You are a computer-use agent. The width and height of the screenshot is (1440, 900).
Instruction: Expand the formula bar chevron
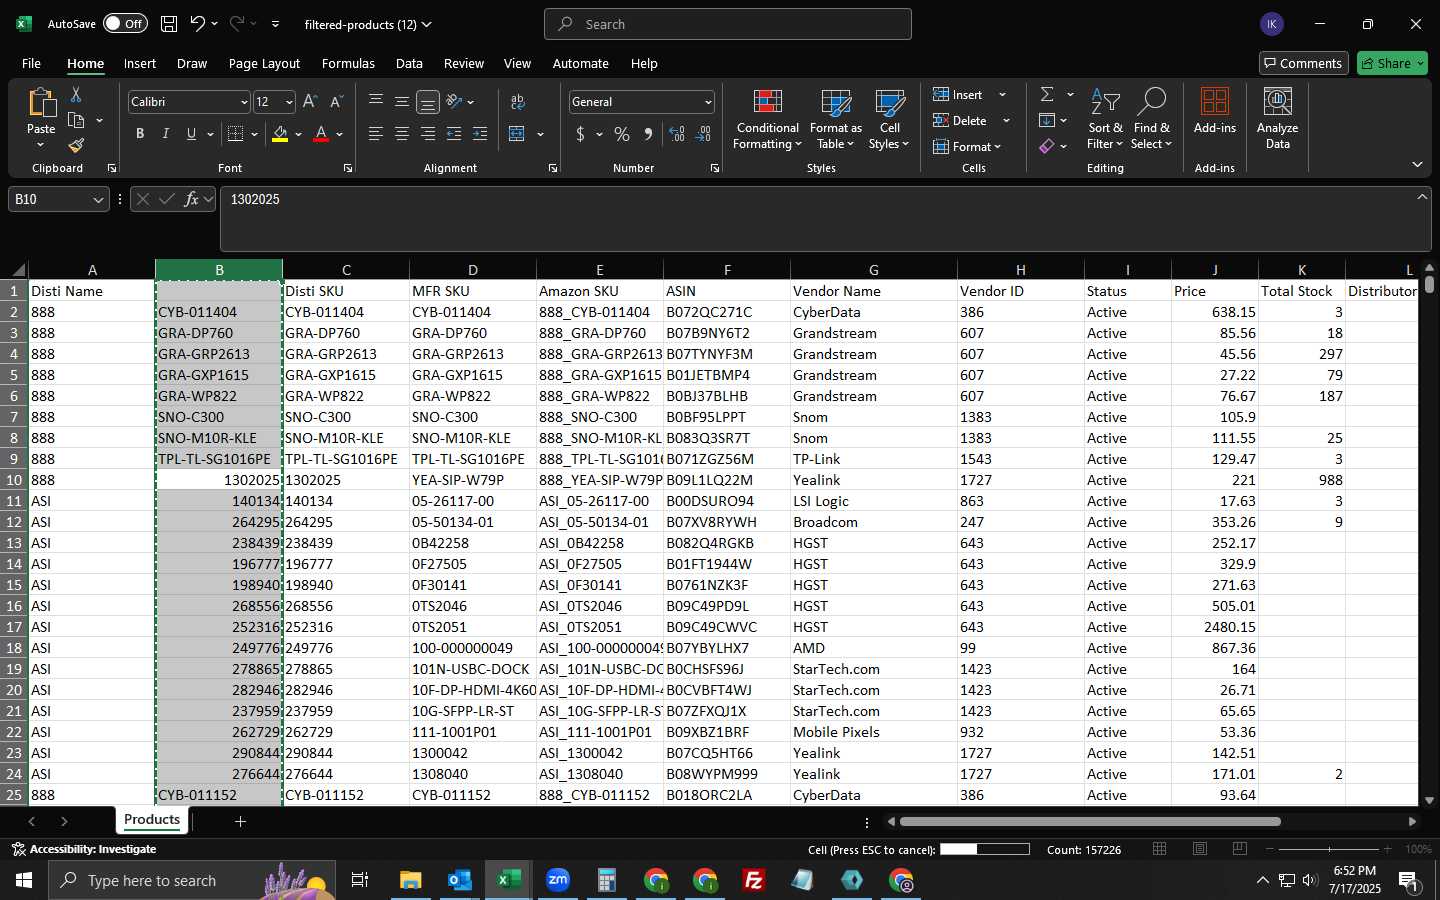(1422, 197)
